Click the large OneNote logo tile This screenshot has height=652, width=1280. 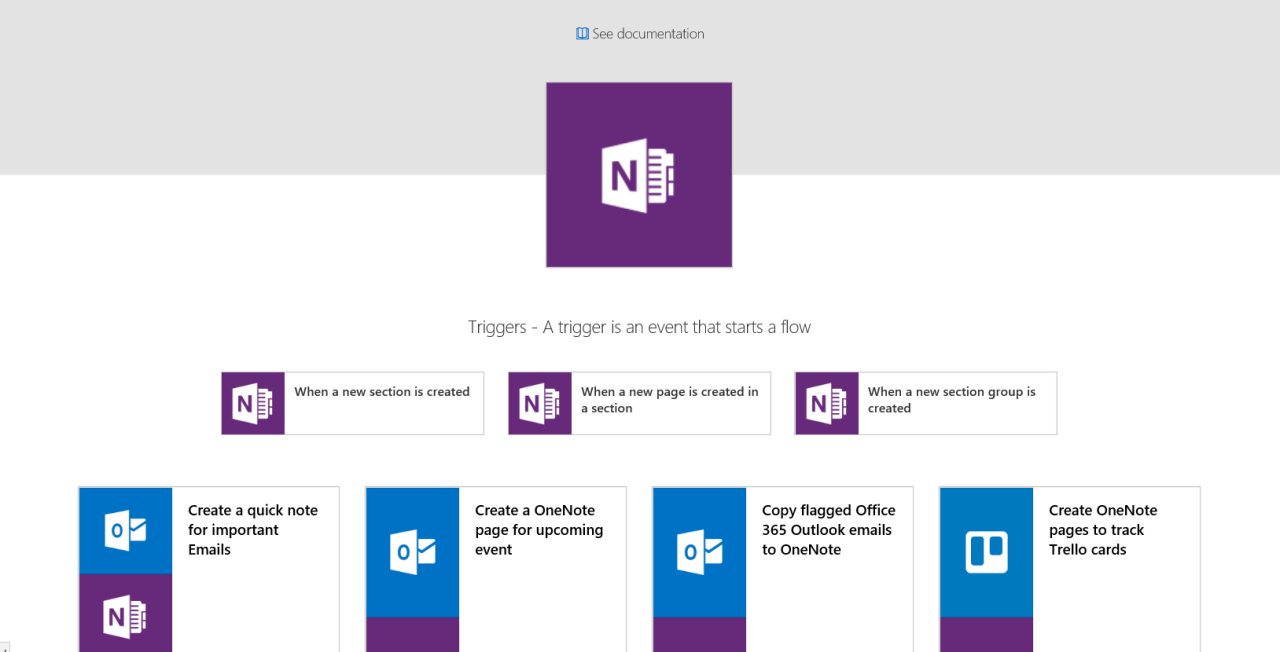[639, 175]
